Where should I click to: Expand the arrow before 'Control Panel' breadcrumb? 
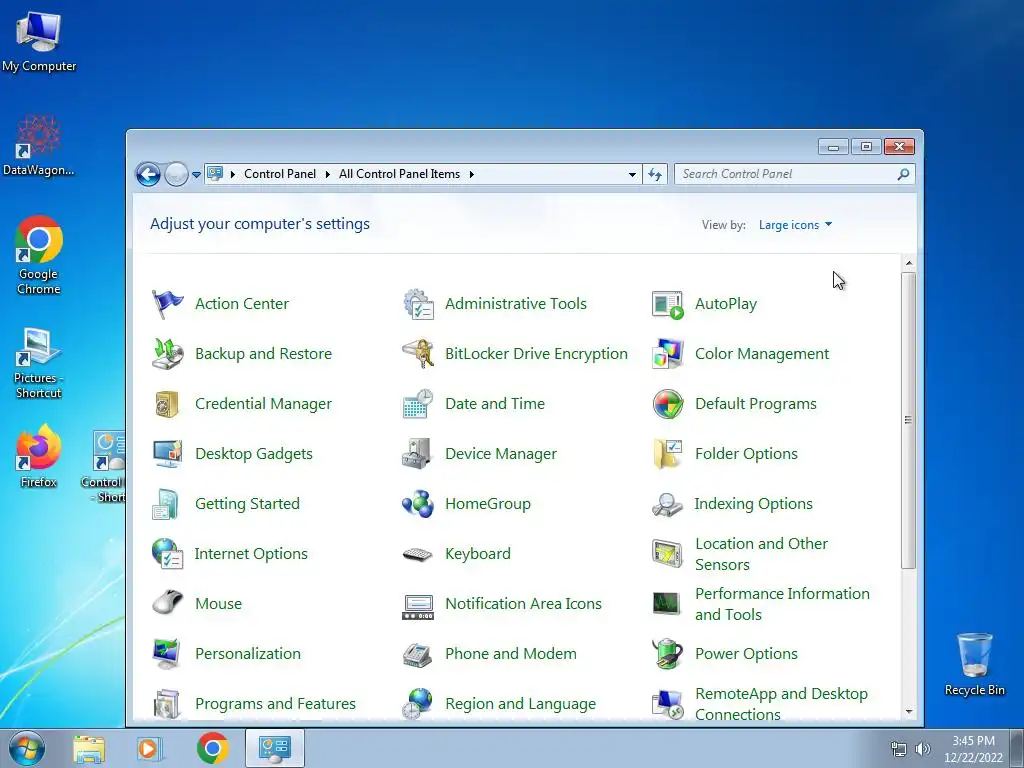pos(232,174)
